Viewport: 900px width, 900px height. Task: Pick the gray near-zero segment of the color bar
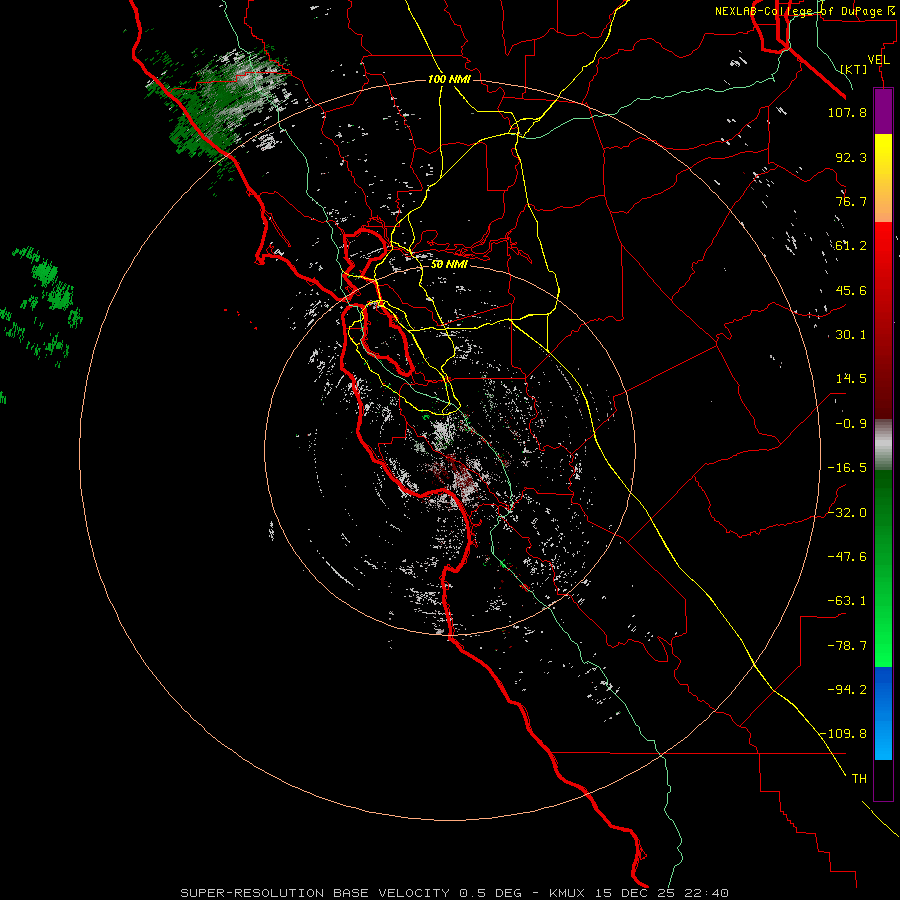click(883, 445)
